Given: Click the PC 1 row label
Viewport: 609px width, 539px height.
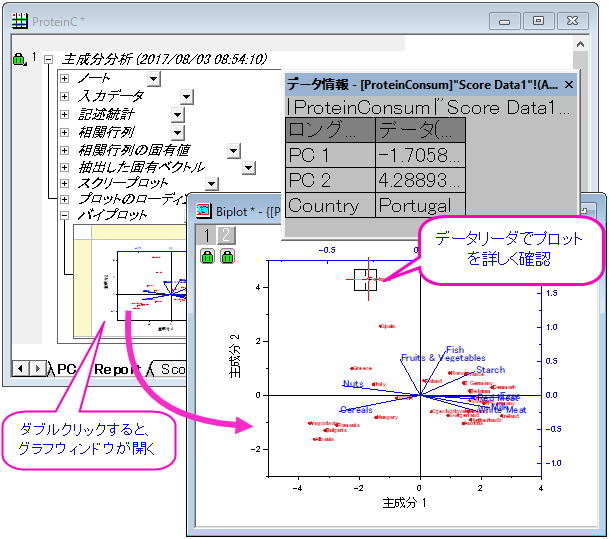Looking at the screenshot, I should pyautogui.click(x=330, y=155).
